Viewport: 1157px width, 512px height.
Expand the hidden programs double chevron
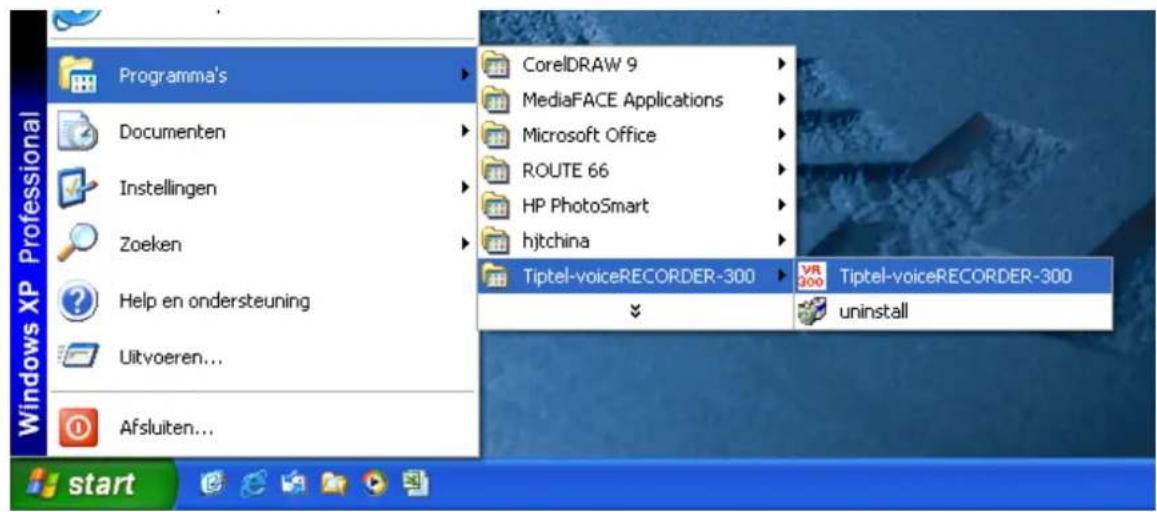click(636, 311)
